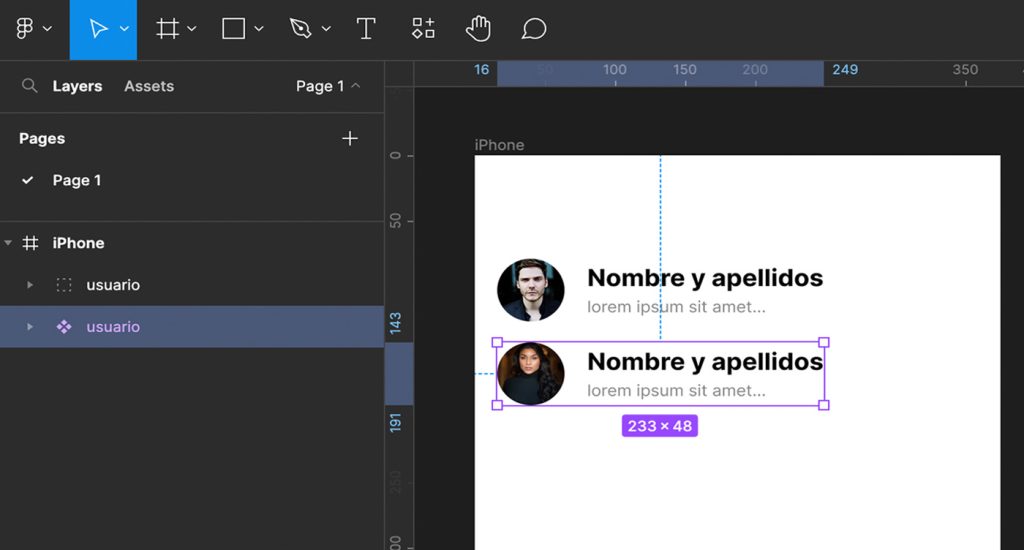Open shape tools dropdown arrow

coord(259,29)
